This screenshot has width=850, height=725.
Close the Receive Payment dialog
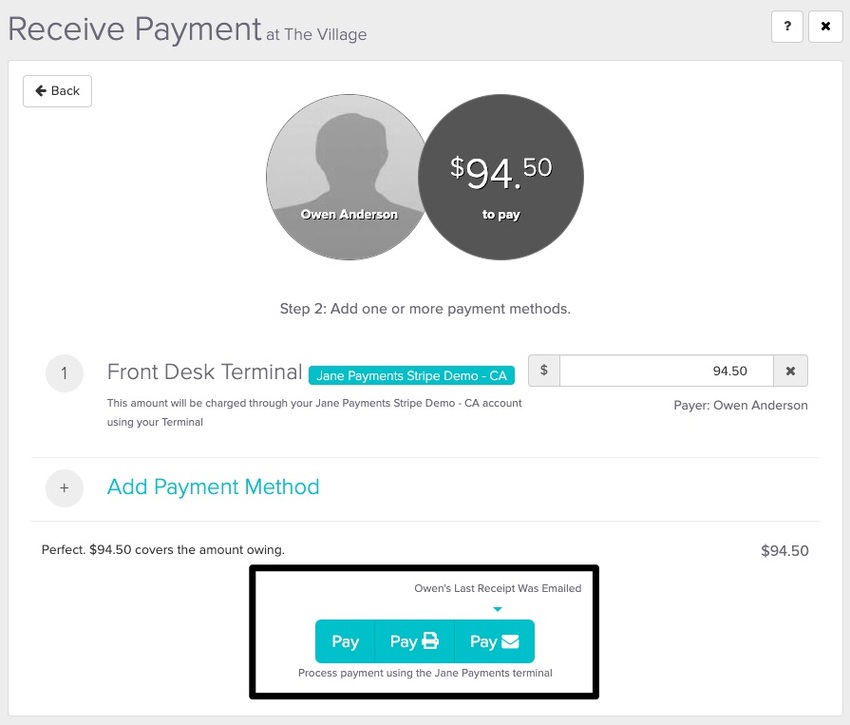[825, 27]
